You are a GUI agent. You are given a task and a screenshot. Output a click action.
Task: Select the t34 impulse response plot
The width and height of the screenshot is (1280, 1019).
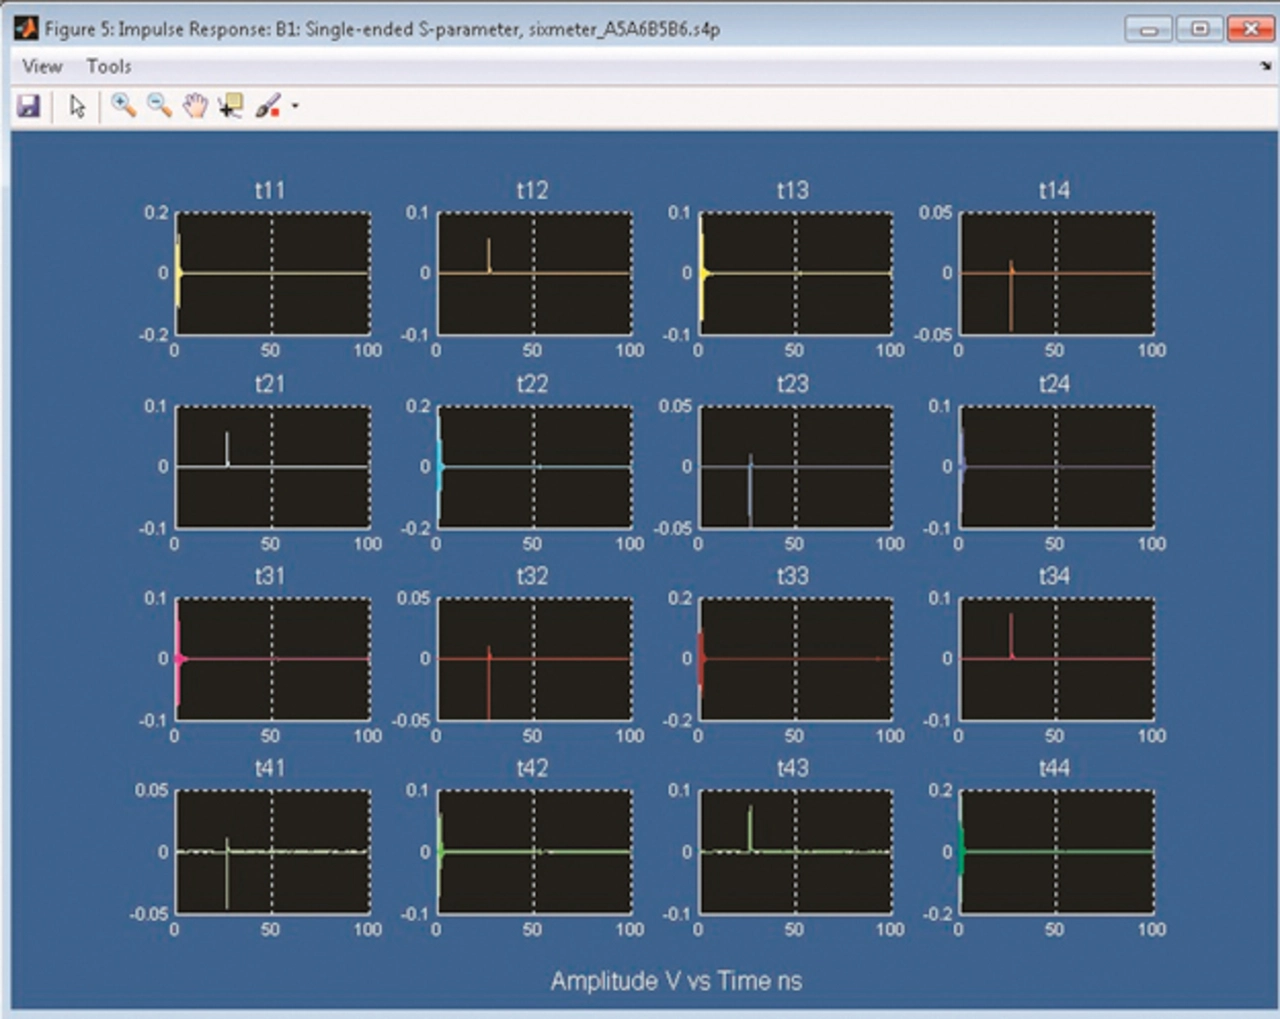[1057, 659]
